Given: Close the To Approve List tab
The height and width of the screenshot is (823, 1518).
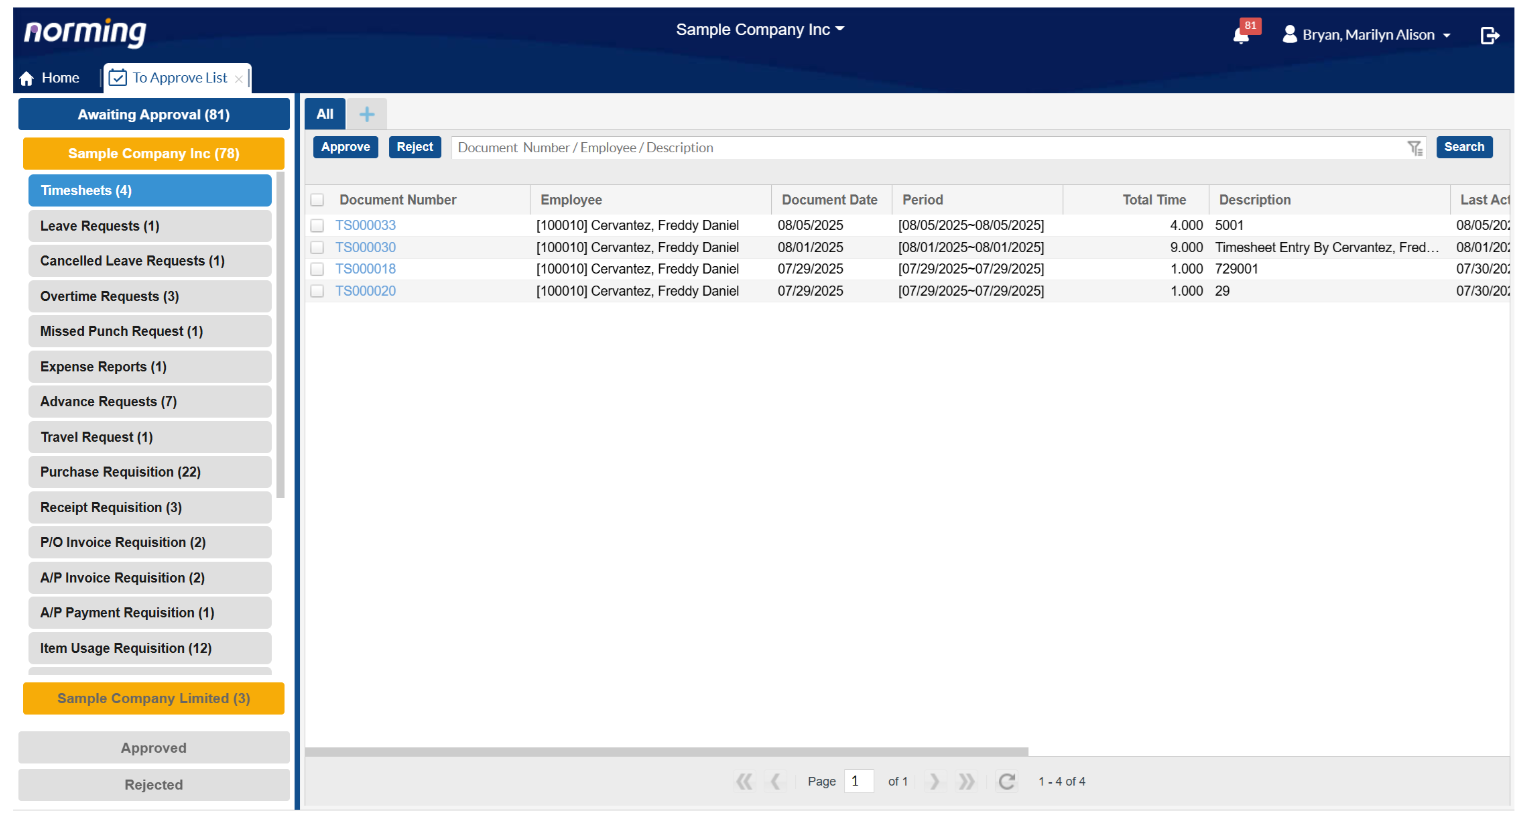Looking at the screenshot, I should pyautogui.click(x=239, y=79).
